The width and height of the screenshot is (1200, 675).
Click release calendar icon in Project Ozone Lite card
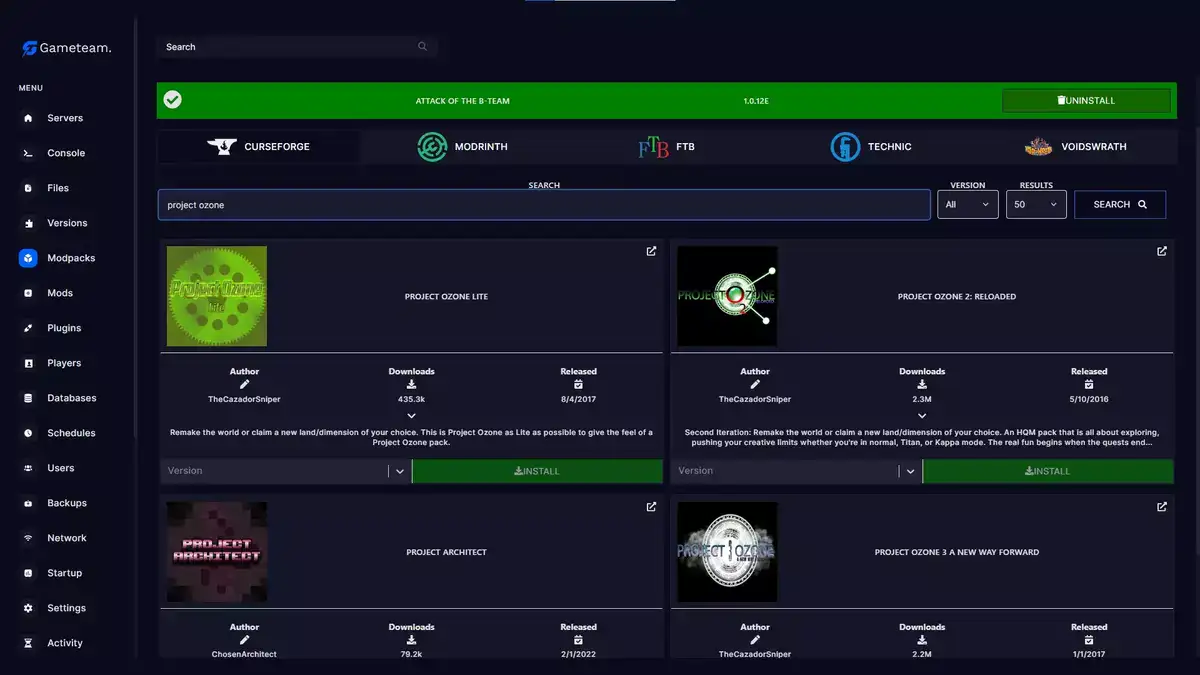[x=578, y=385]
